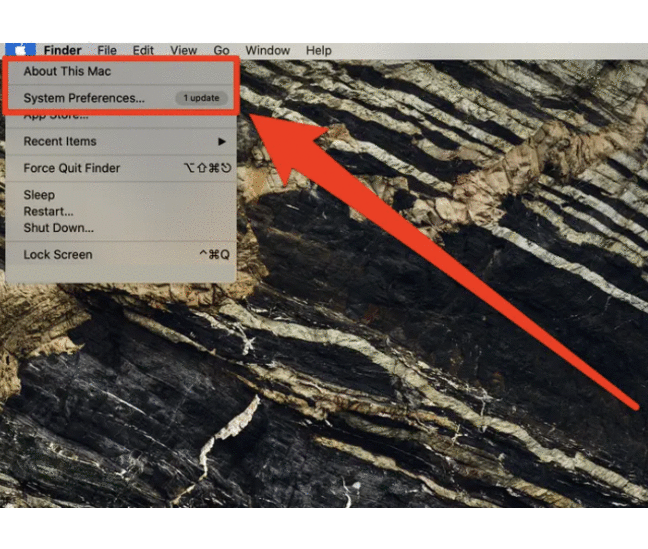Open App Store from Apple menu
Image resolution: width=648 pixels, height=549 pixels.
[56, 116]
